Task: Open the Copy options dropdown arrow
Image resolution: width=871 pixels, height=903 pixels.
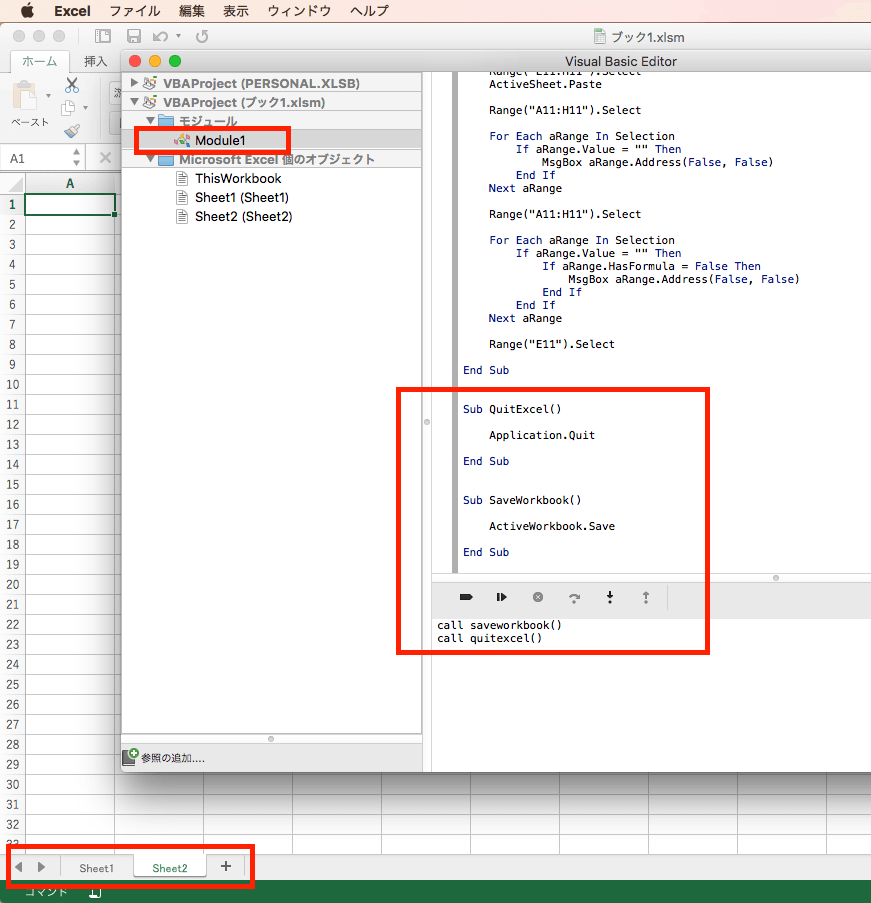Action: coord(85,108)
